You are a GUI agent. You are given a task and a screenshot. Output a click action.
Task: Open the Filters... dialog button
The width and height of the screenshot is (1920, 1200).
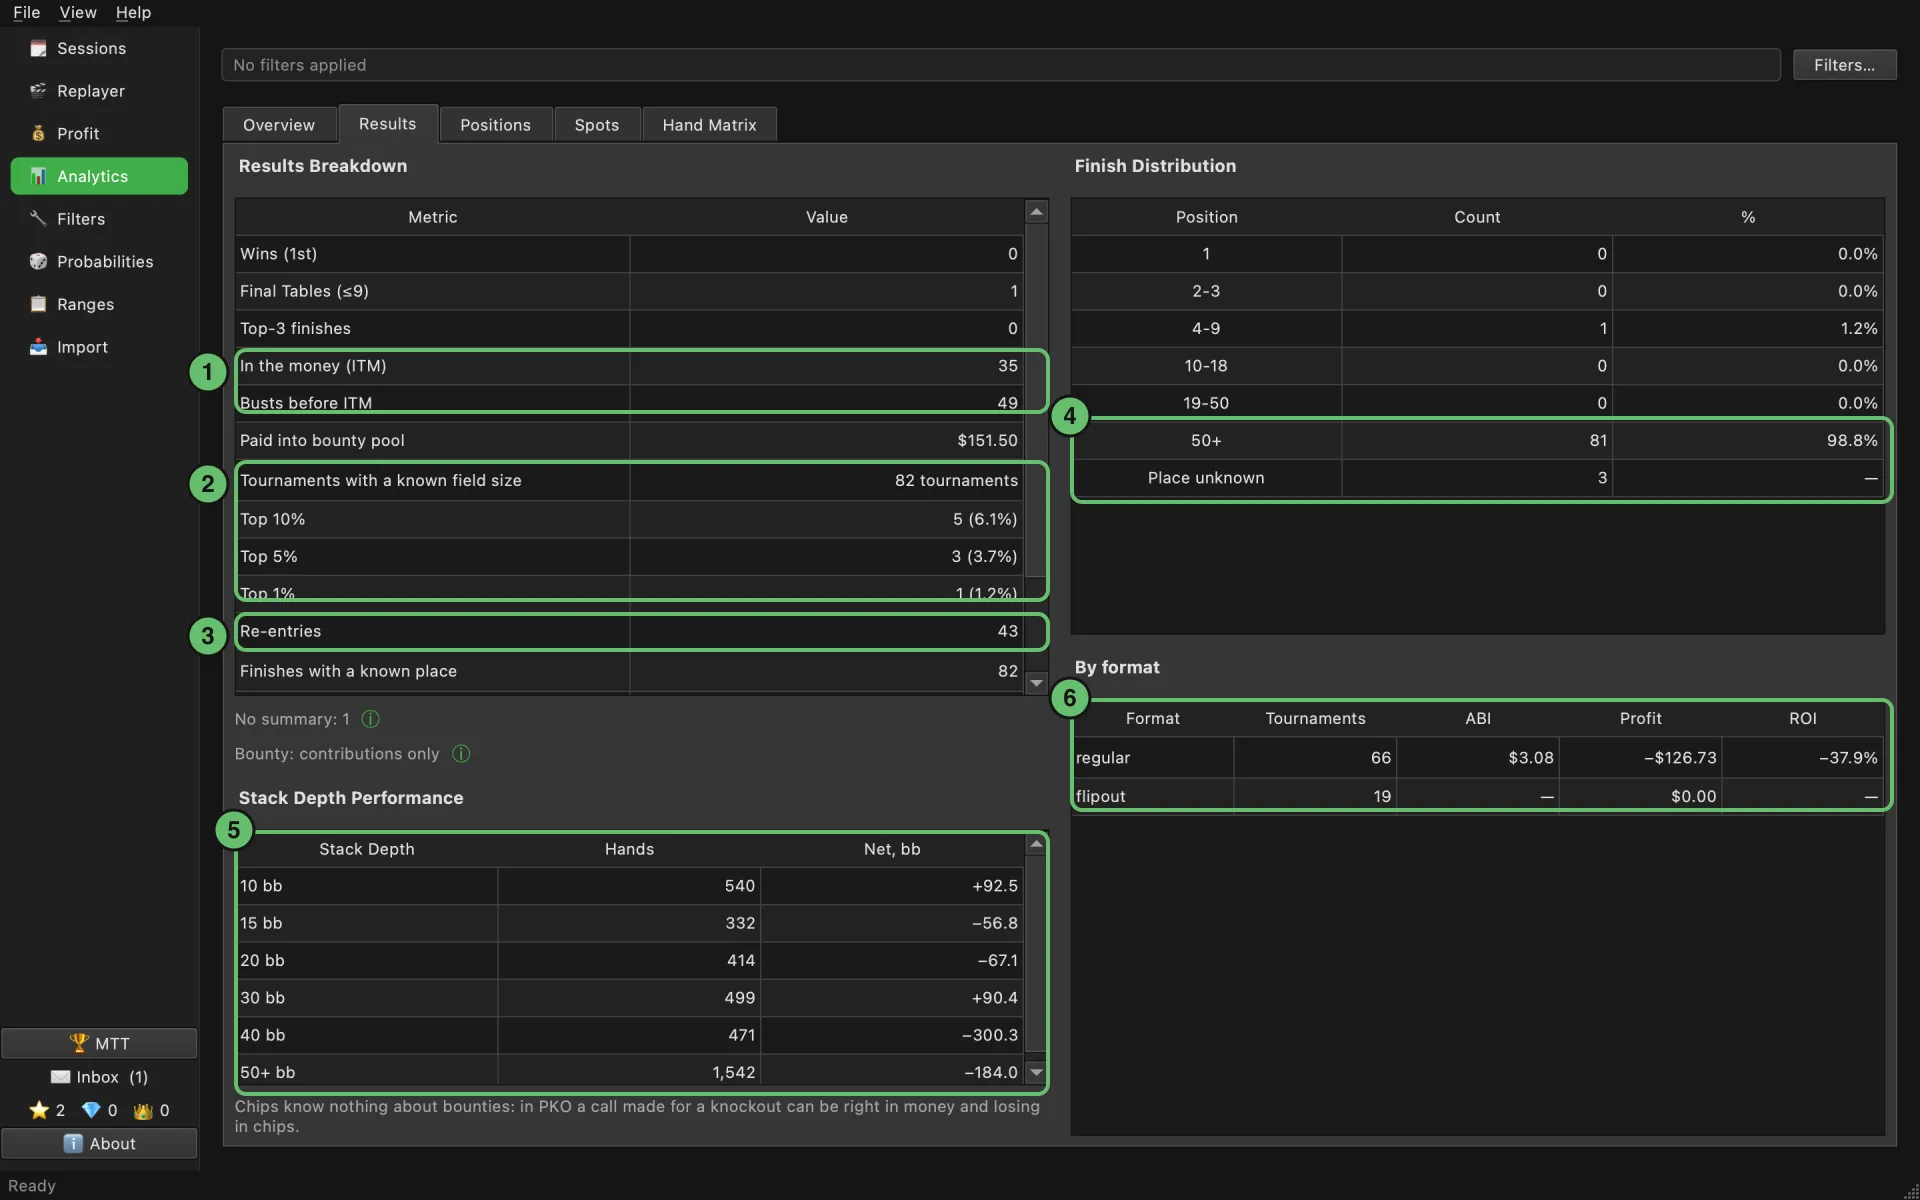click(x=1844, y=65)
